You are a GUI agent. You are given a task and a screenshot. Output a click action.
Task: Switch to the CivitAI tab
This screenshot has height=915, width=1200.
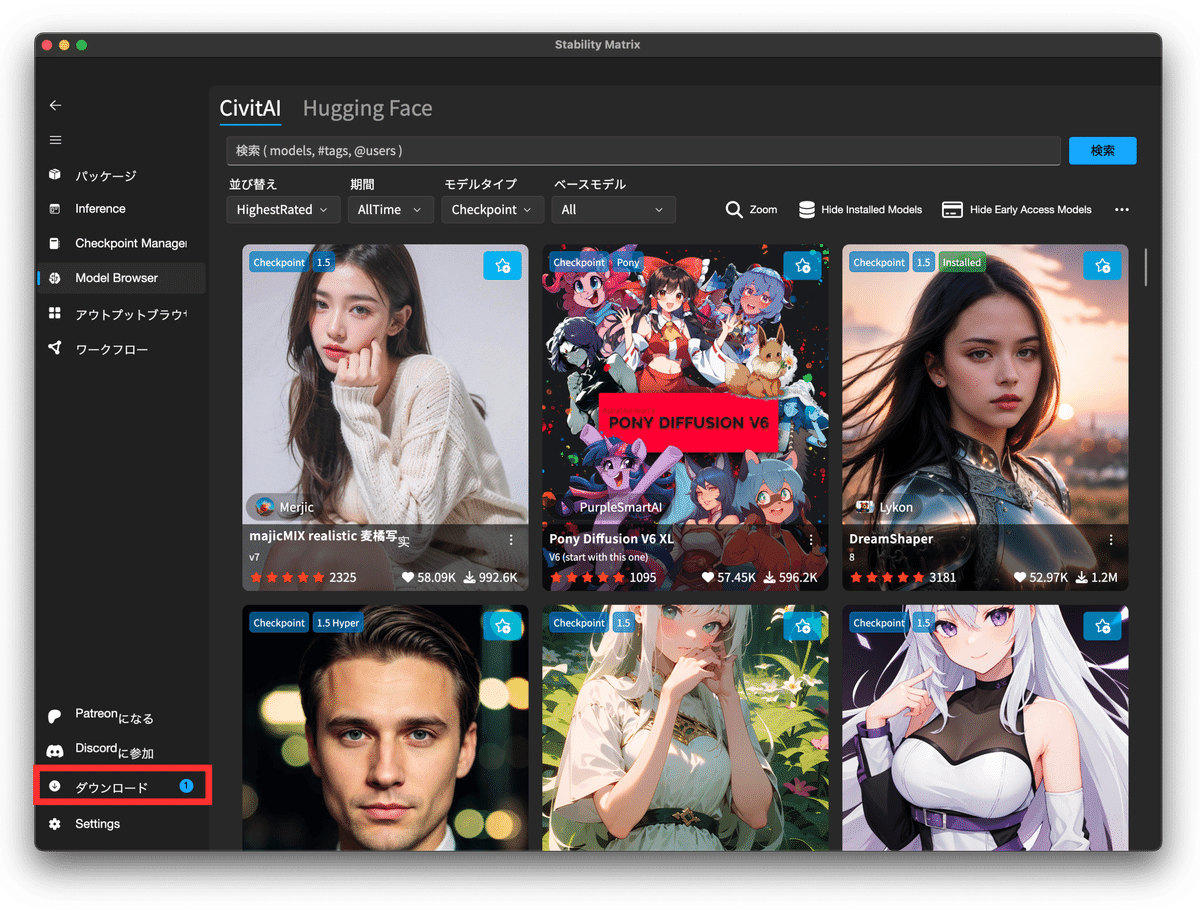[250, 108]
